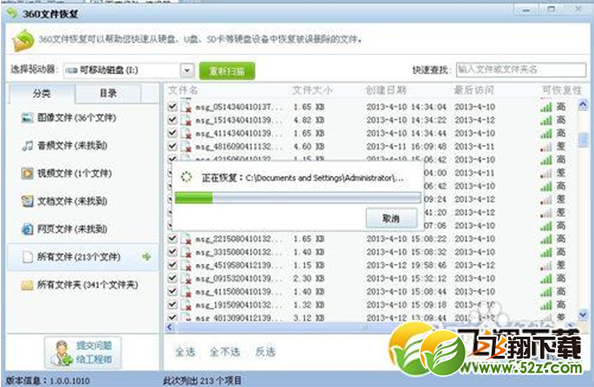The image size is (594, 387).
Task: Click the vertical scrollbar thumb of the file list
Action: click(x=583, y=140)
